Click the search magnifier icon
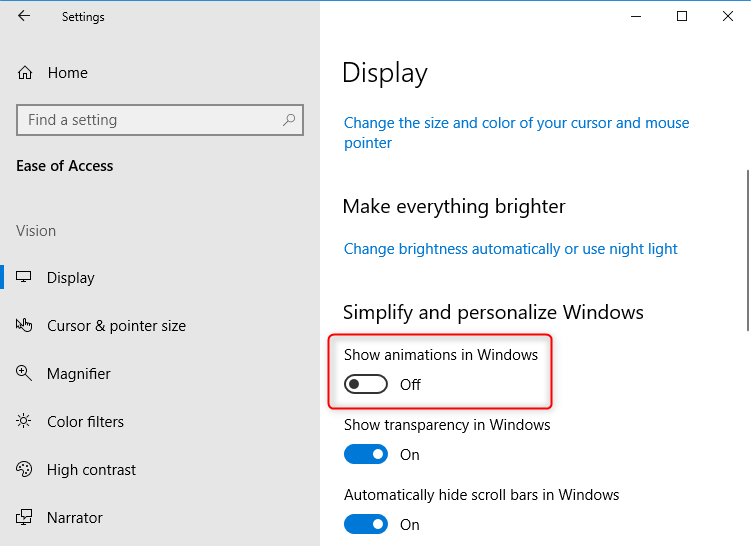The width and height of the screenshot is (751, 546). tap(289, 120)
